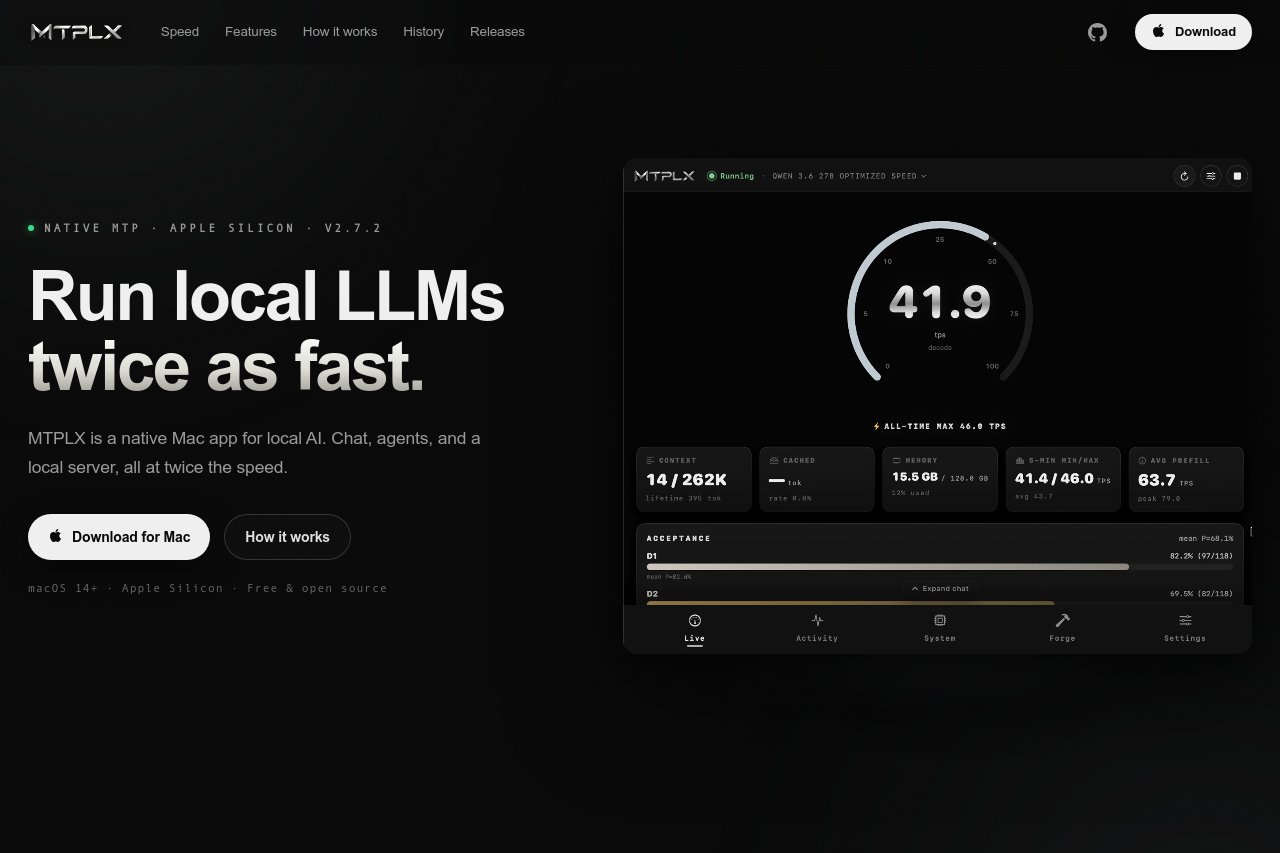Click the avg 43.7 text
This screenshot has width=1280, height=853.
(x=1032, y=496)
